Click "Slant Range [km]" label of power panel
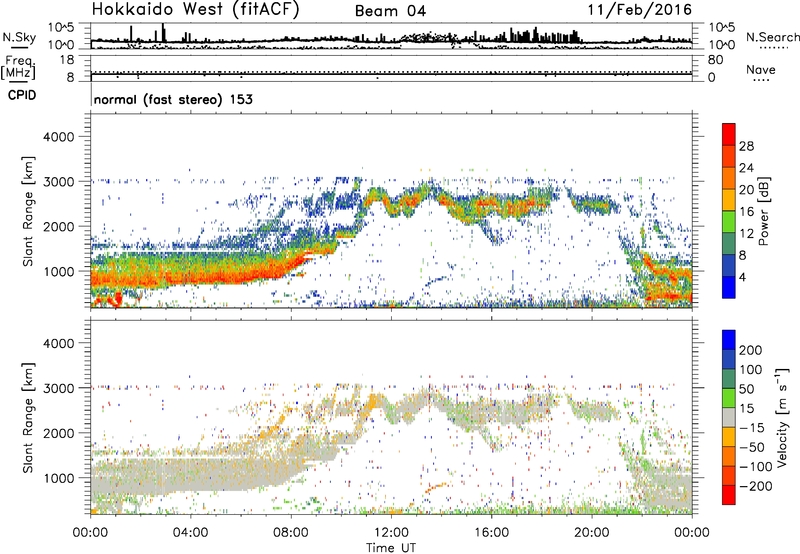This screenshot has height=554, width=800. point(28,211)
